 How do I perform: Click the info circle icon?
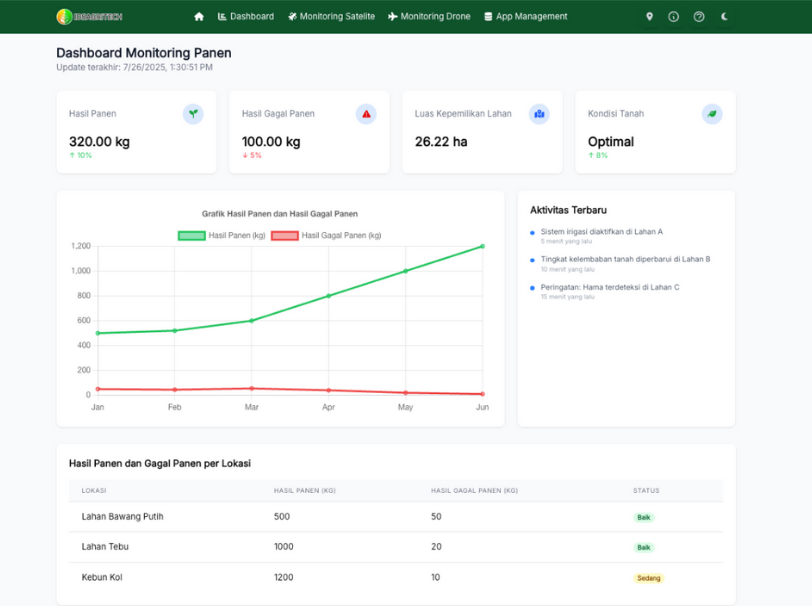coord(674,16)
